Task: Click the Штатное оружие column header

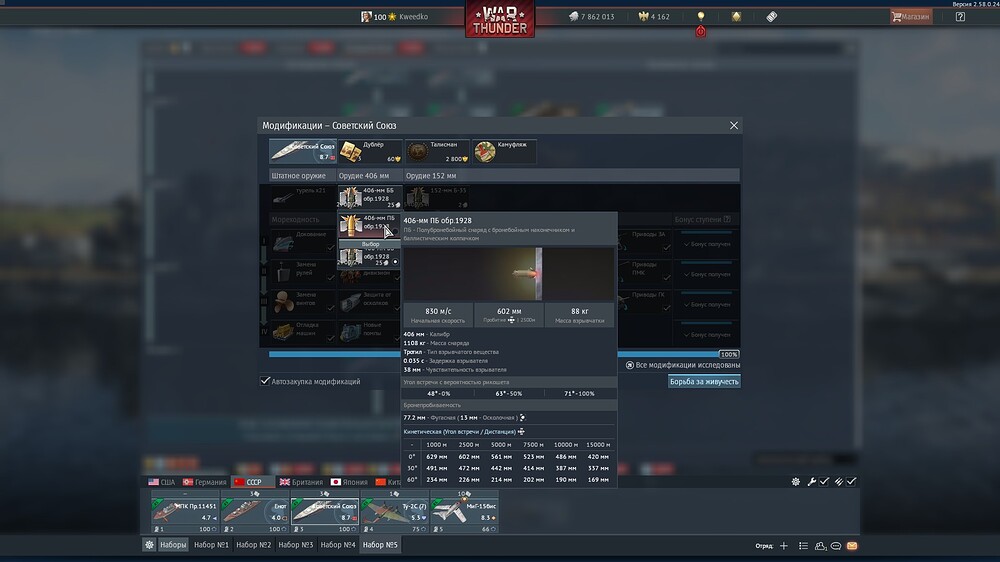Action: pyautogui.click(x=298, y=175)
